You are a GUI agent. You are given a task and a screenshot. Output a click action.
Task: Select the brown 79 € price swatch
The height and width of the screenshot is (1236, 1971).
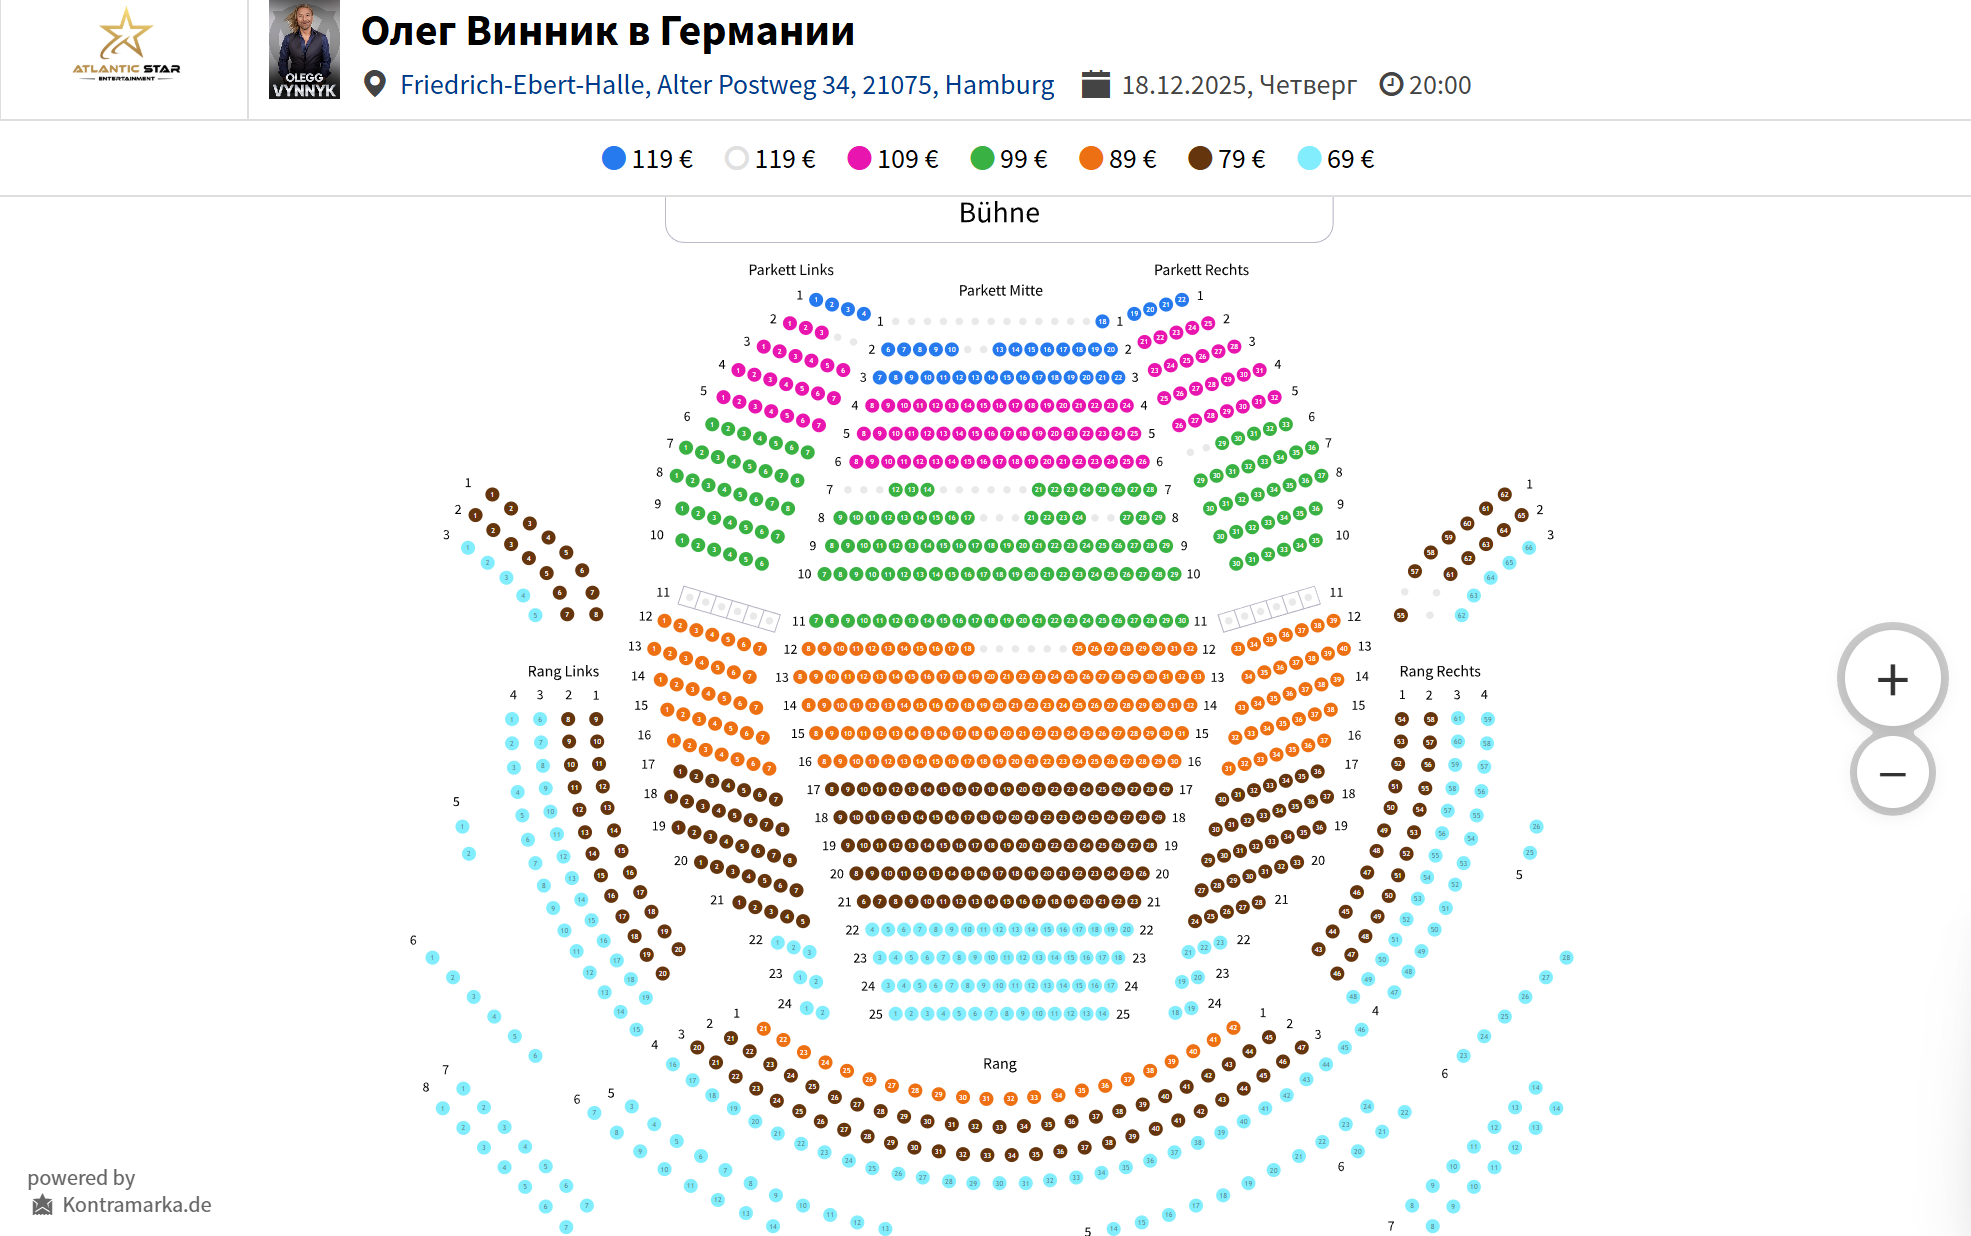(x=1200, y=158)
